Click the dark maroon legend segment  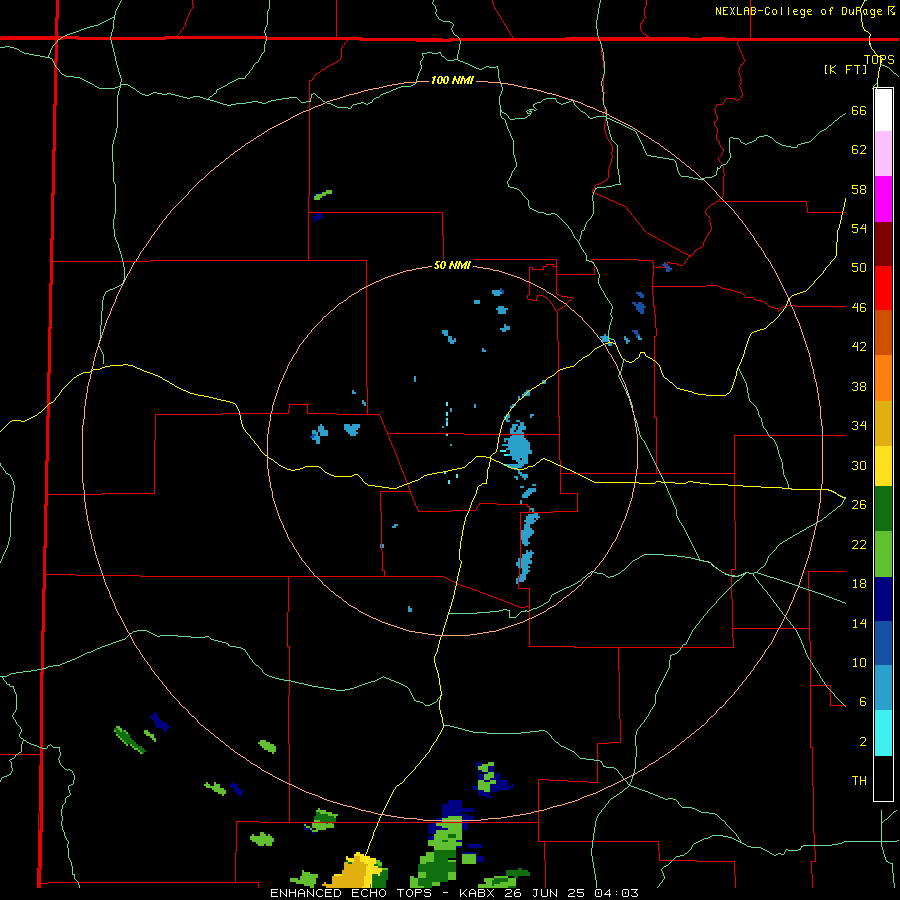click(883, 243)
